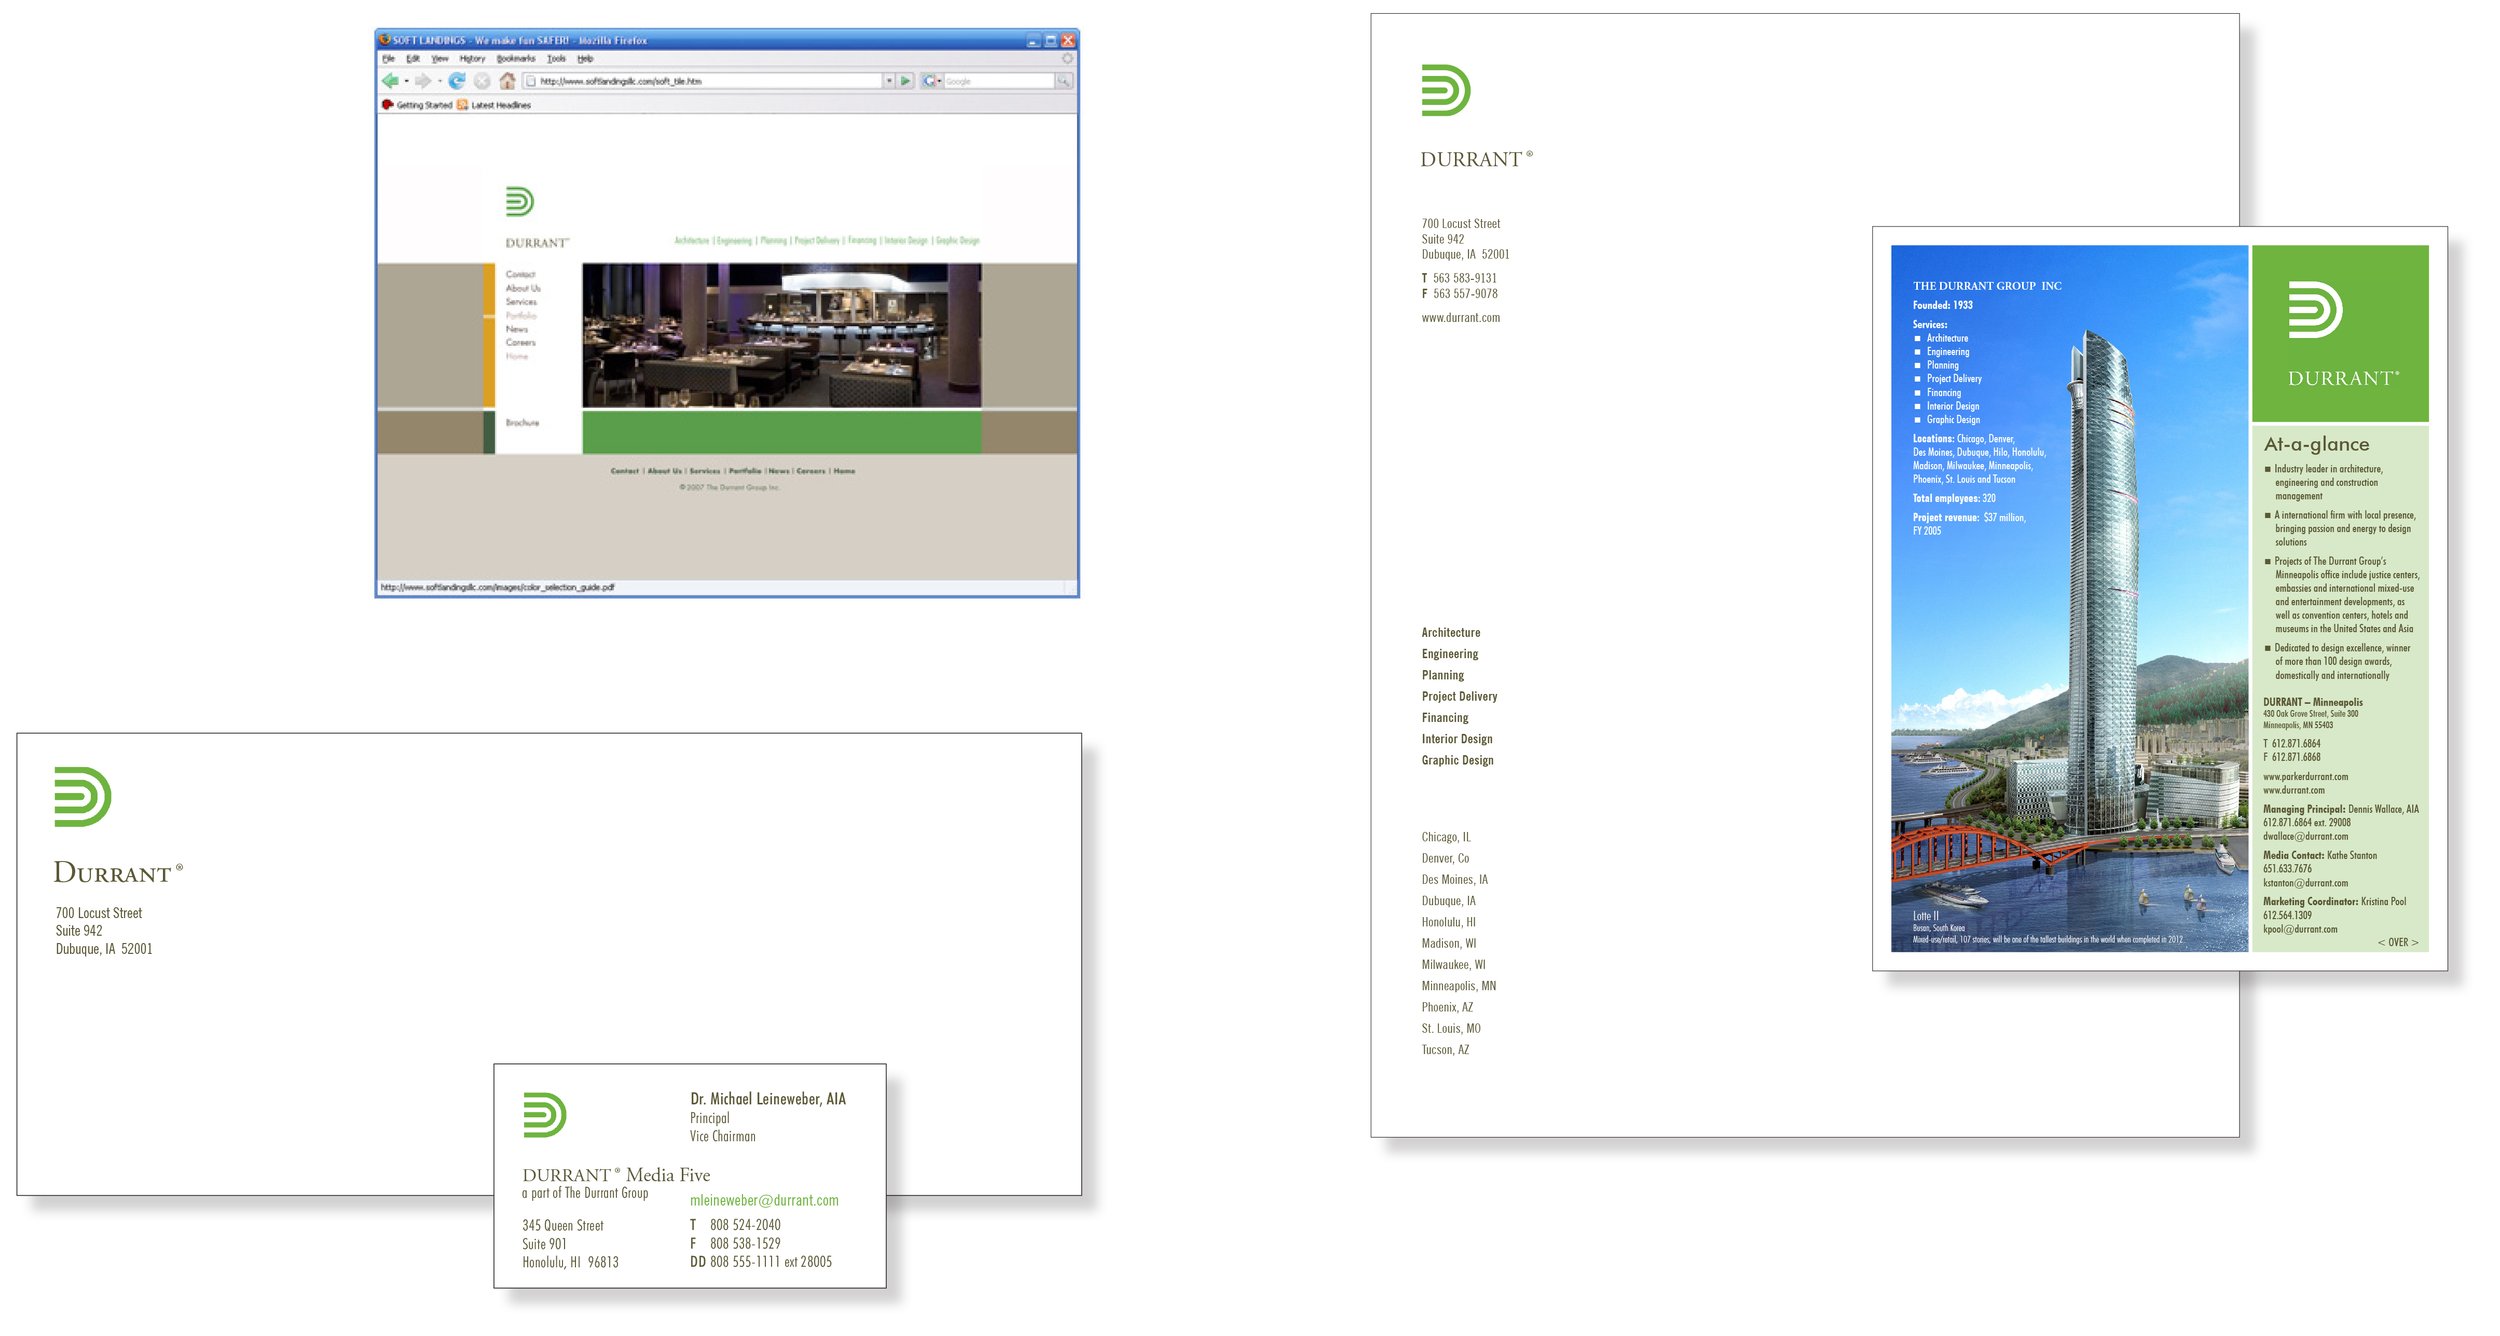Click the Planning link in the top navigation
The image size is (2500, 1336).
[x=773, y=241]
